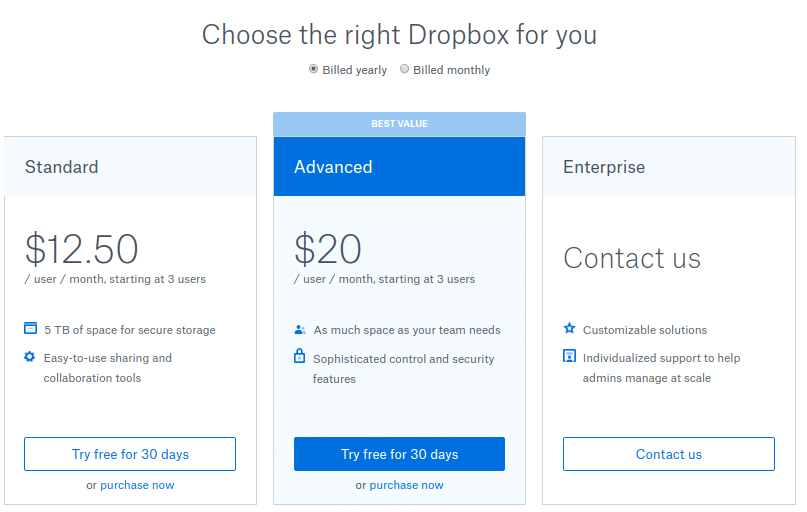Click the Standard plan header
The width and height of the screenshot is (807, 512).
coord(62,167)
